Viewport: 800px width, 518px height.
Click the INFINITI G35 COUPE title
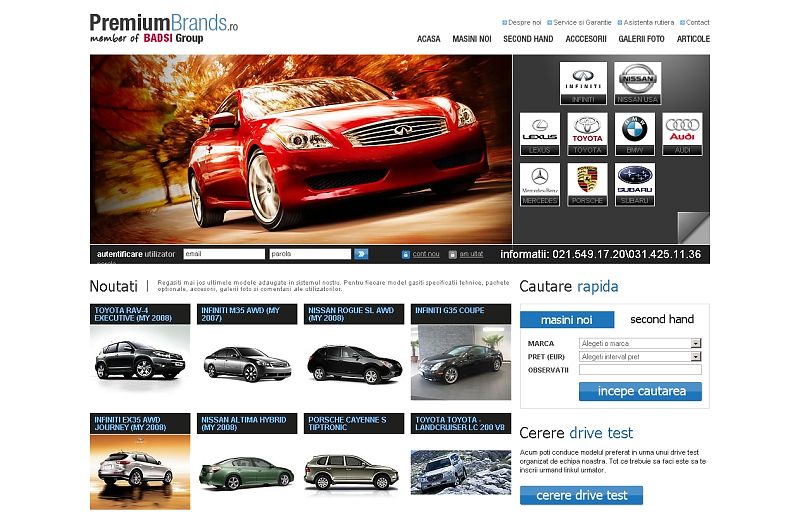coord(461,314)
